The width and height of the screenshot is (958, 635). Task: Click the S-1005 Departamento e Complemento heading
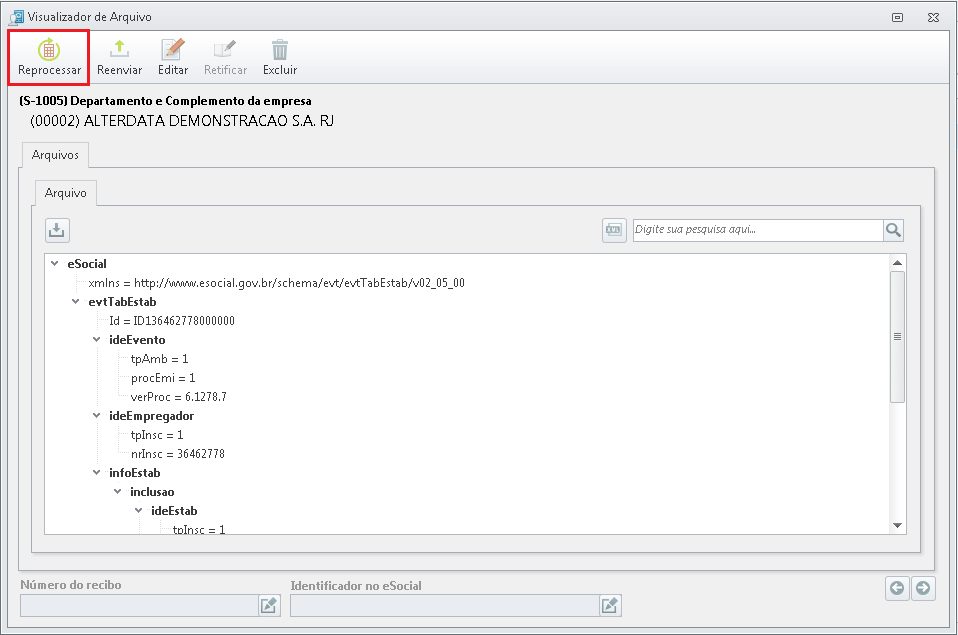click(x=165, y=101)
